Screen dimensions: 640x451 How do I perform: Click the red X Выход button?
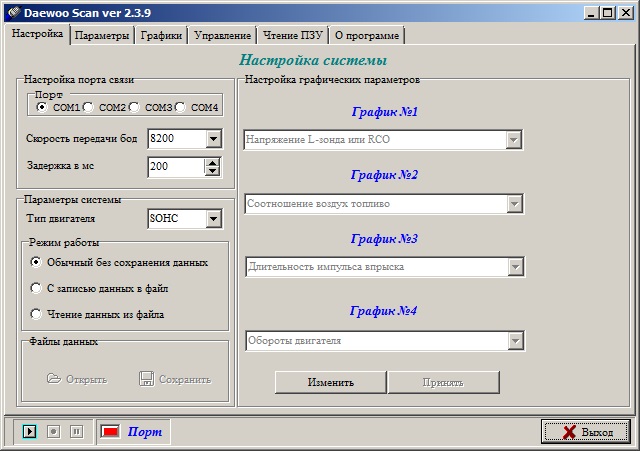tap(585, 431)
